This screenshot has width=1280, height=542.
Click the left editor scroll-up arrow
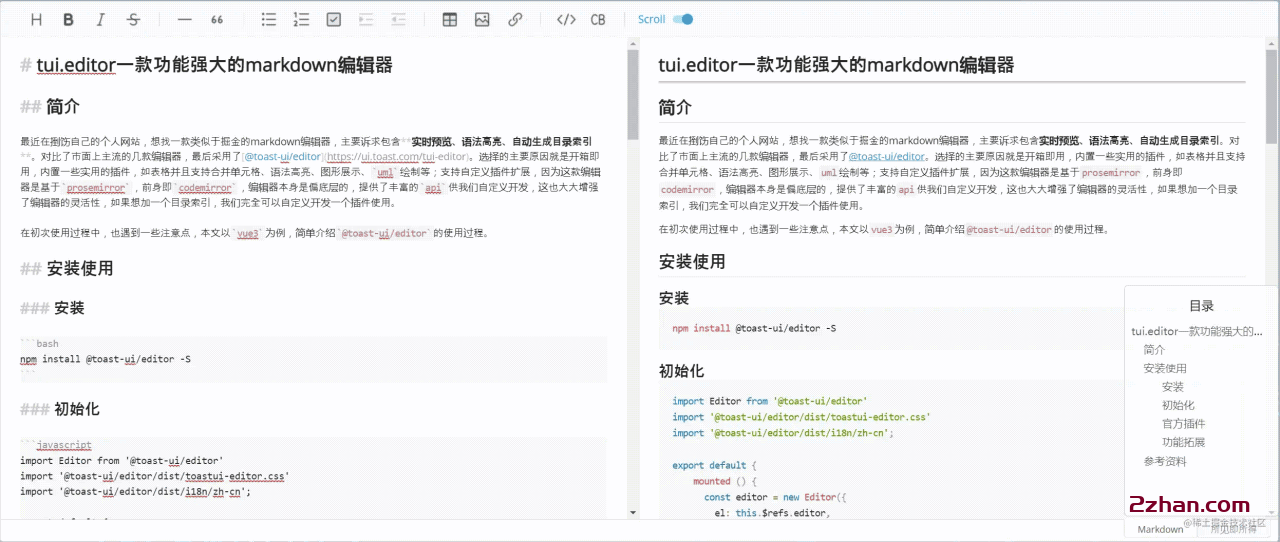(632, 43)
